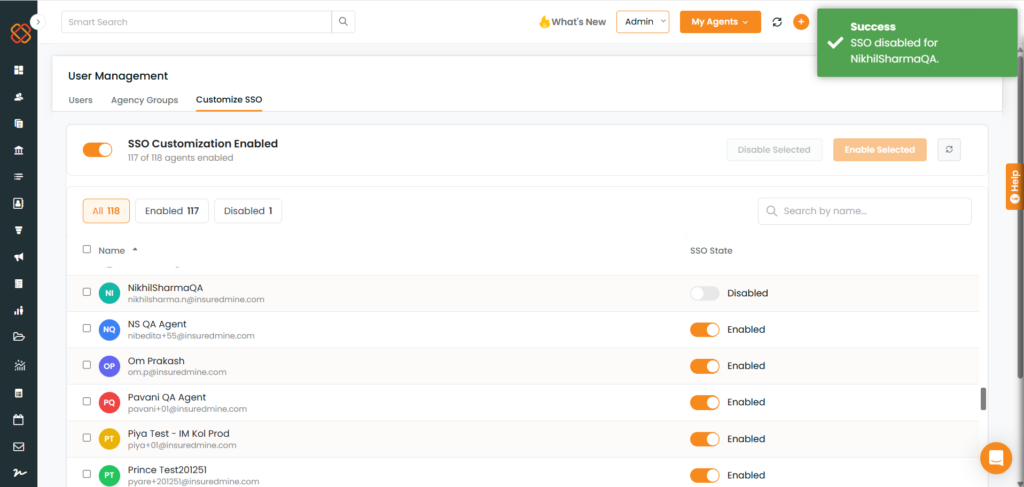Image resolution: width=1024 pixels, height=487 pixels.
Task: Click the name Pavani QA Agent
Action: coord(167,397)
